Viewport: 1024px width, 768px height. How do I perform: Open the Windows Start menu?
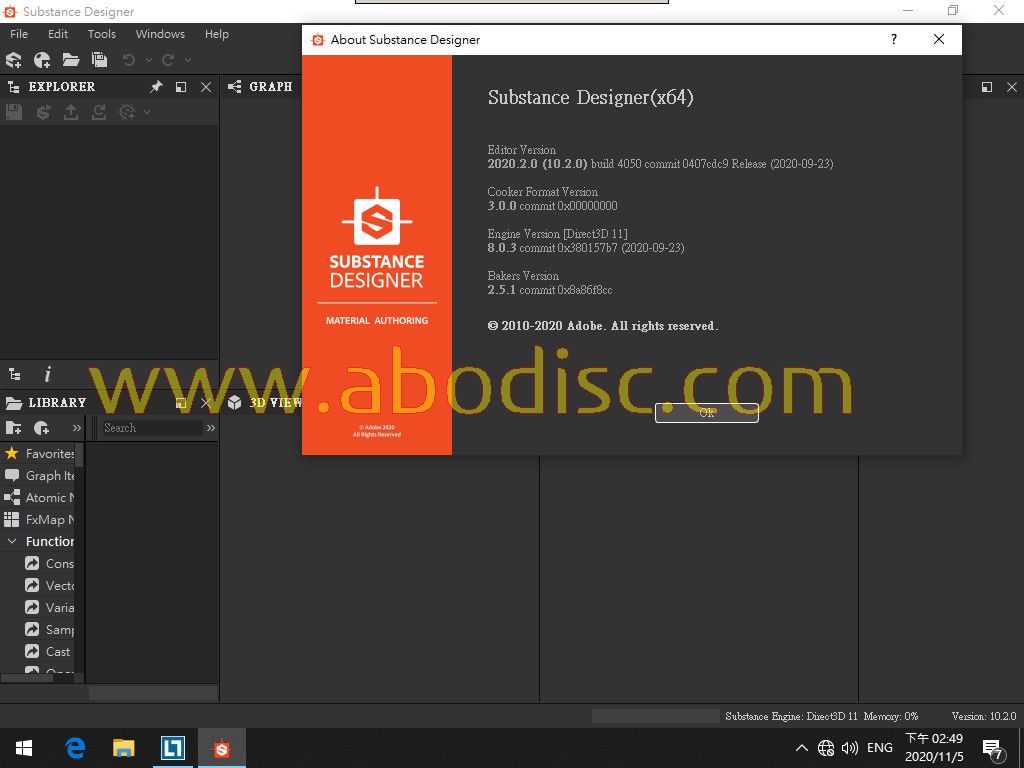(24, 748)
